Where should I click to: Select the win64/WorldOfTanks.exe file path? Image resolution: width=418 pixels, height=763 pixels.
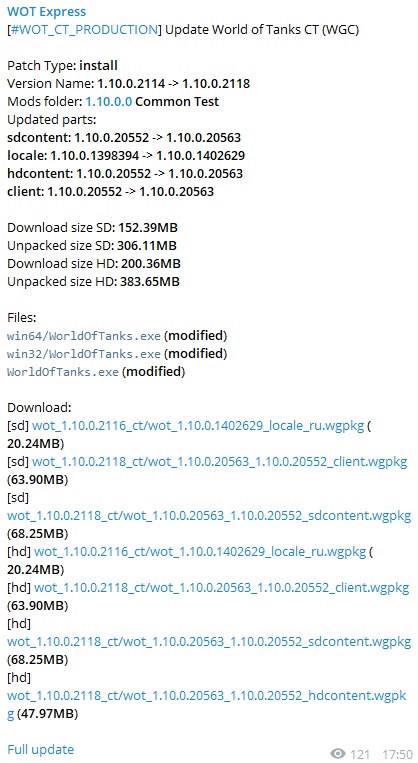[84, 336]
